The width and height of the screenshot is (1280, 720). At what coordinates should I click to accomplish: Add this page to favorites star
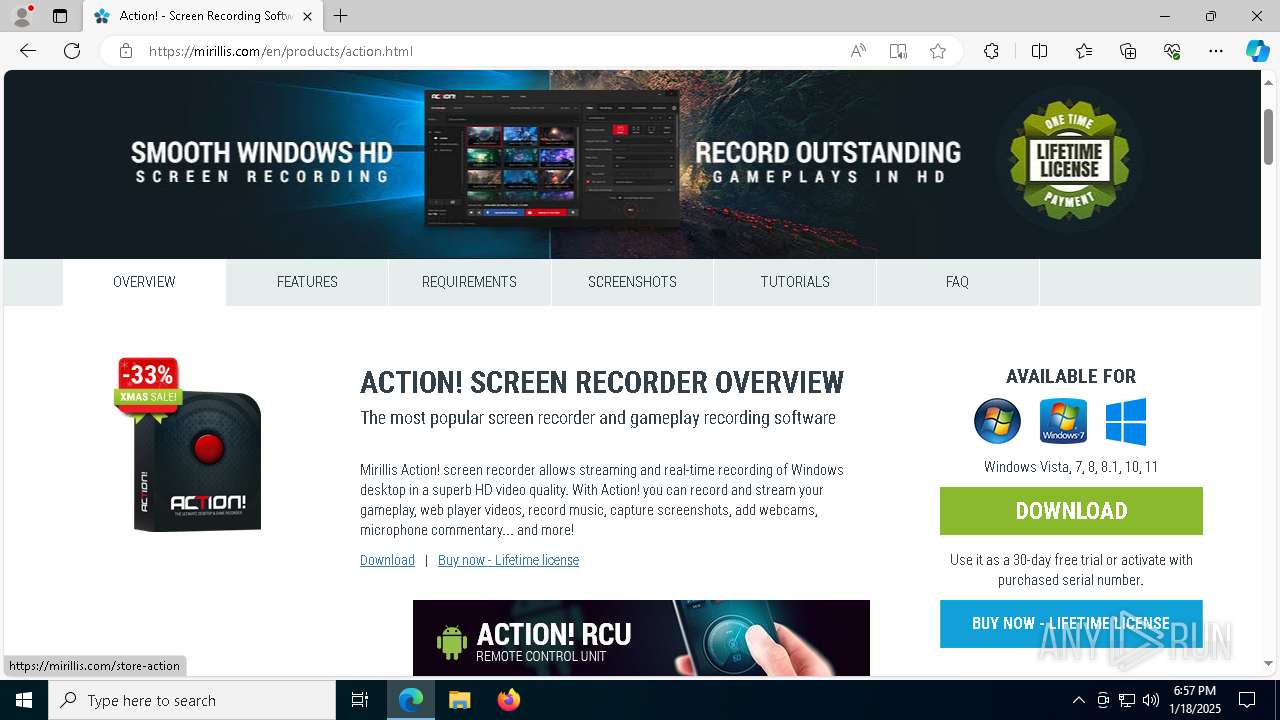point(938,51)
